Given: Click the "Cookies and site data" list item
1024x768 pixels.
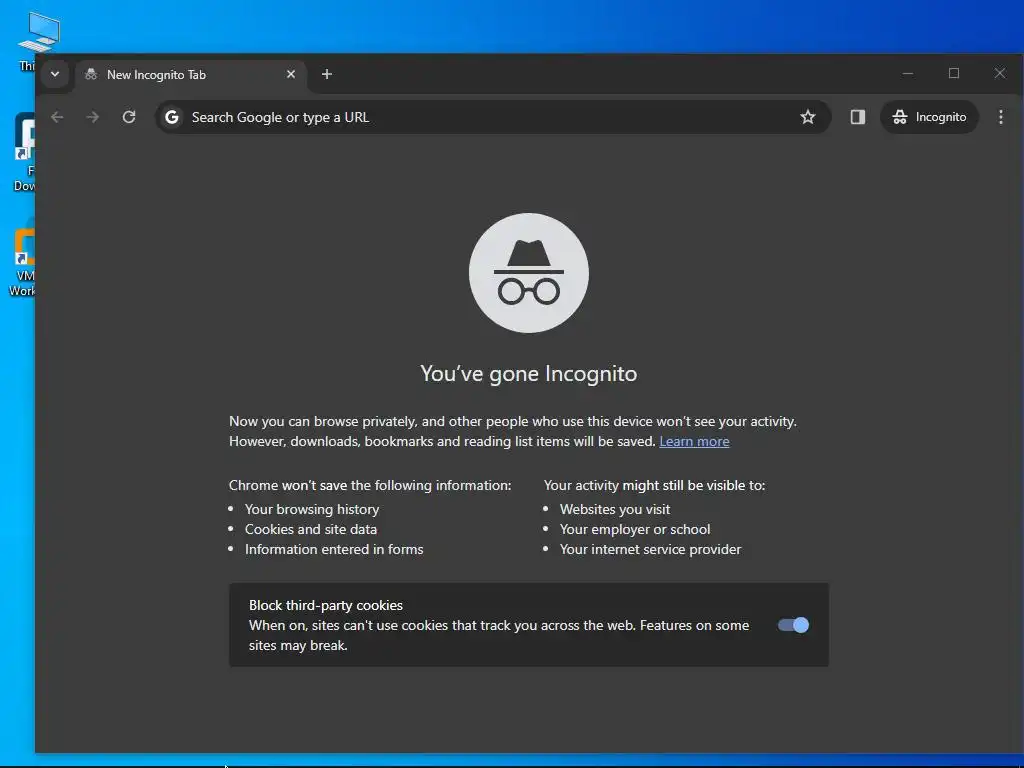Looking at the screenshot, I should (x=311, y=530).
